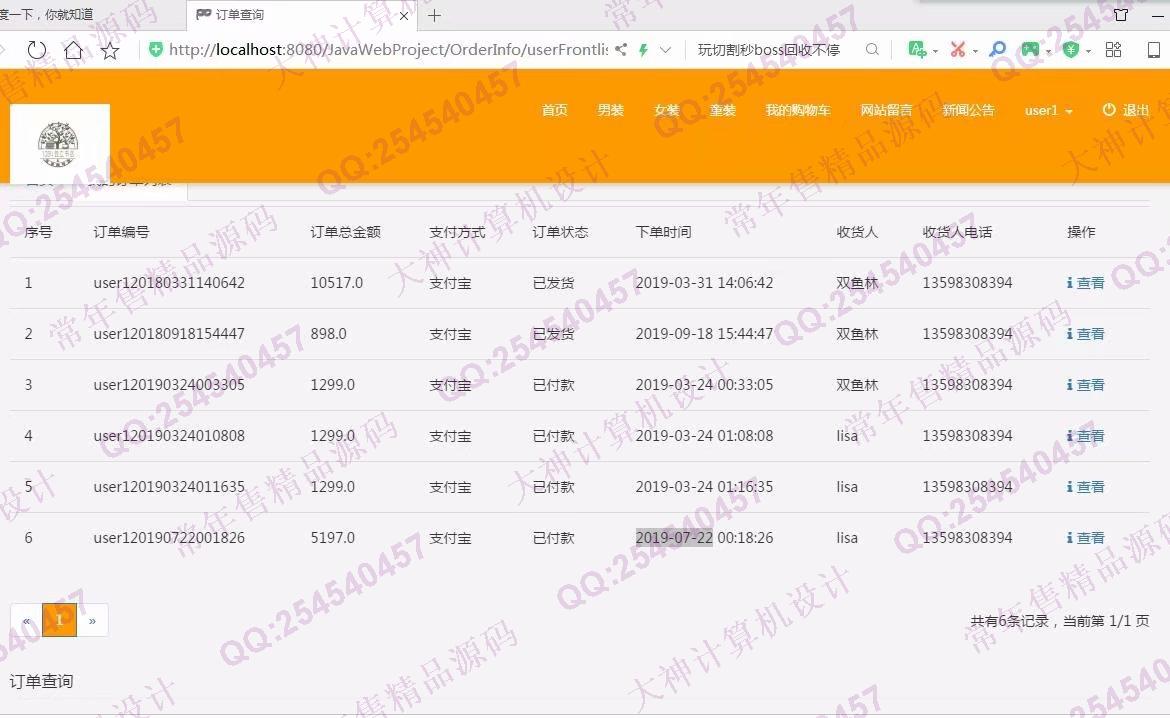This screenshot has width=1170, height=718.
Task: Go to 首页 in navigation
Action: point(554,110)
